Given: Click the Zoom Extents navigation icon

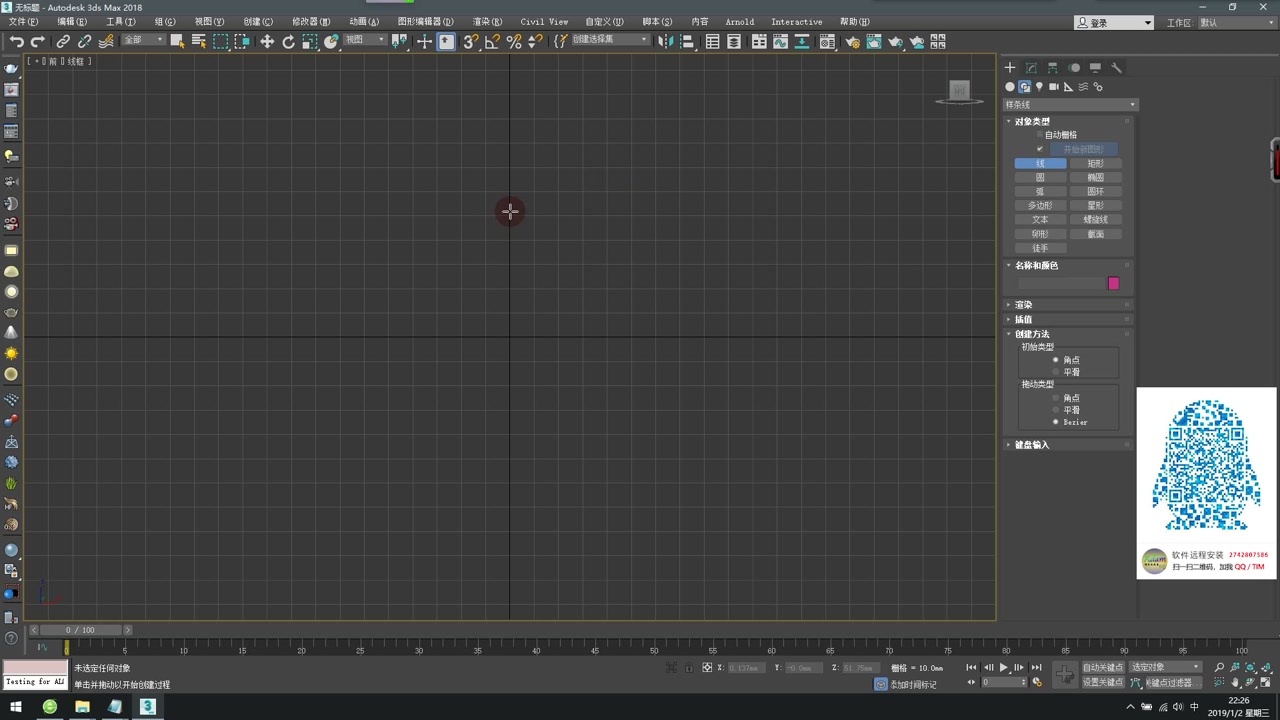Looking at the screenshot, I should point(1251,668).
